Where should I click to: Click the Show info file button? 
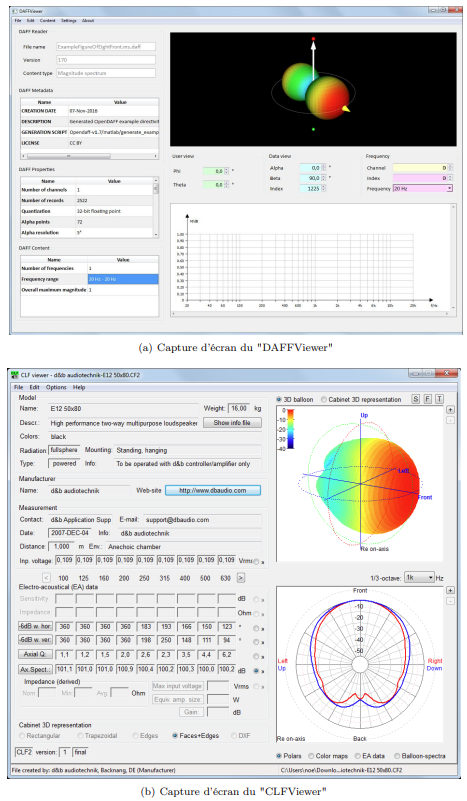[232, 422]
